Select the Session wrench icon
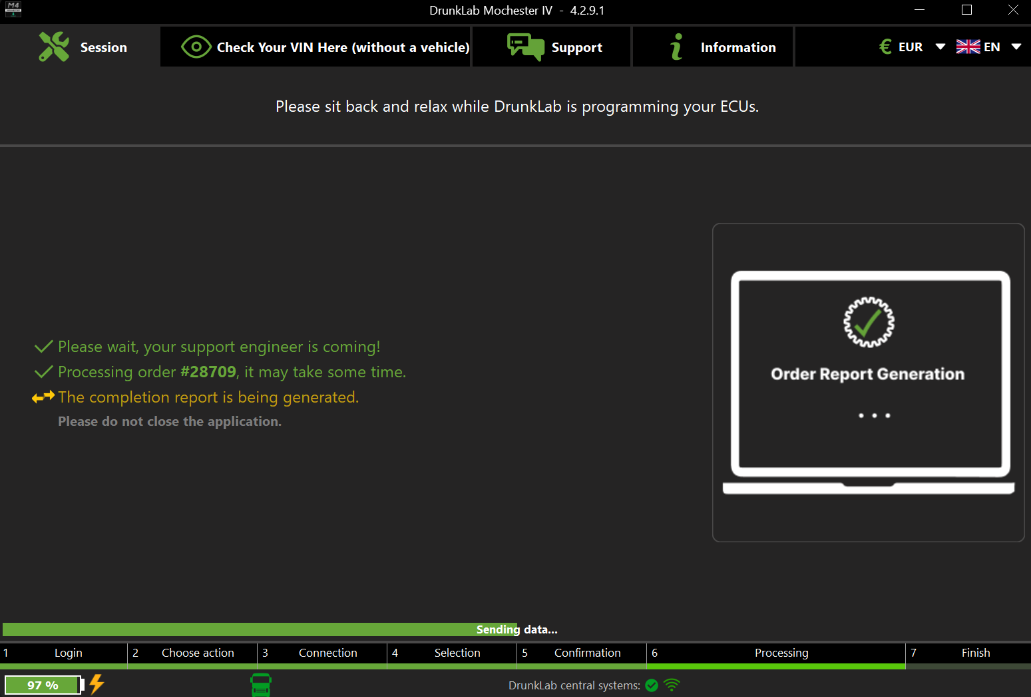The image size is (1031, 697). 55,46
